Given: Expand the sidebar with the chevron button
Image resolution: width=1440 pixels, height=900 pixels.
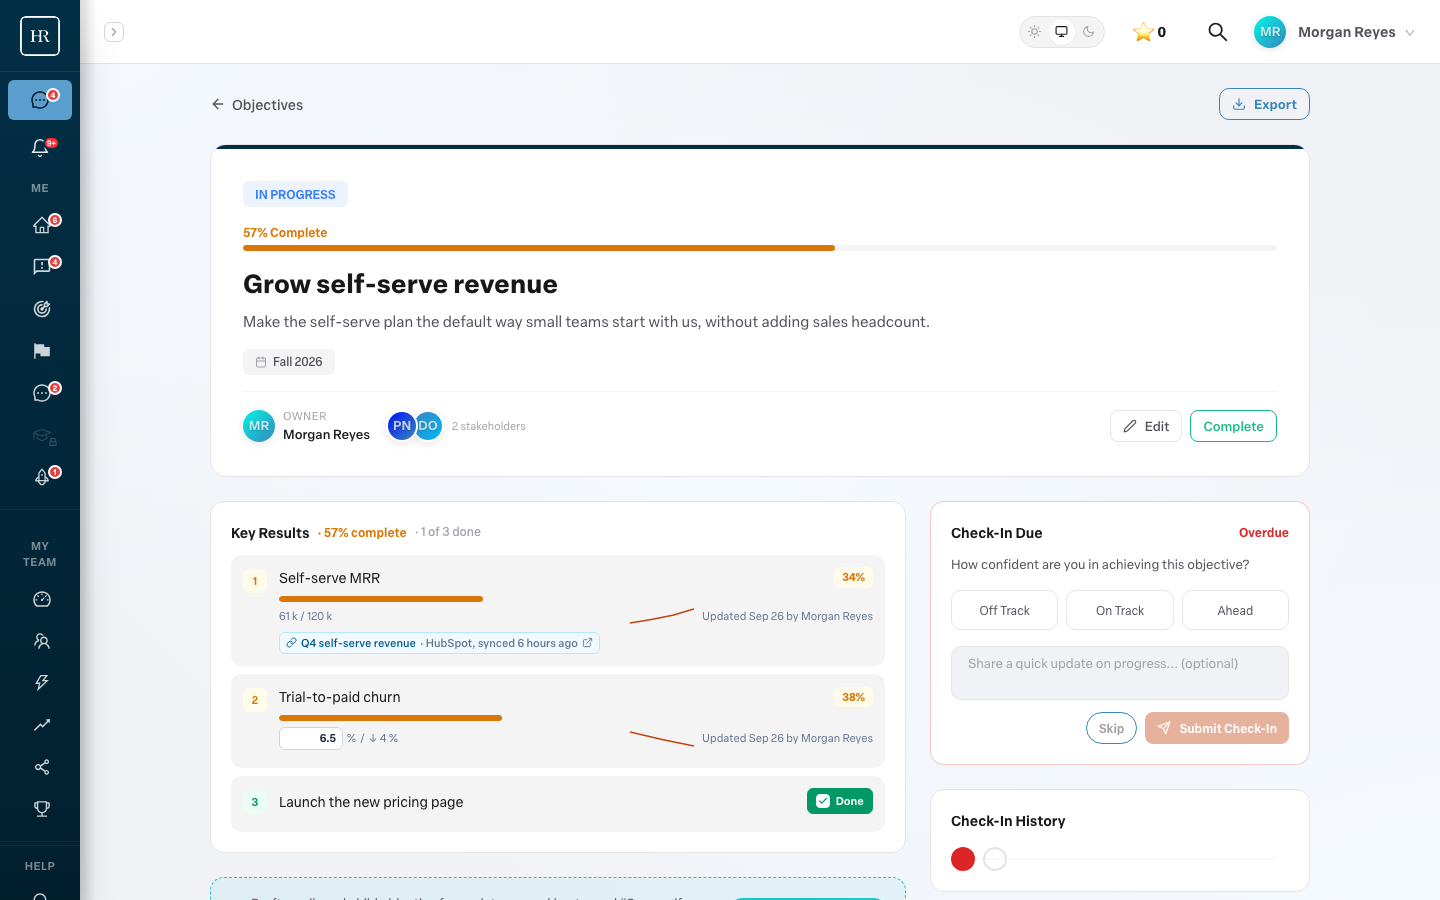Looking at the screenshot, I should click(x=114, y=32).
